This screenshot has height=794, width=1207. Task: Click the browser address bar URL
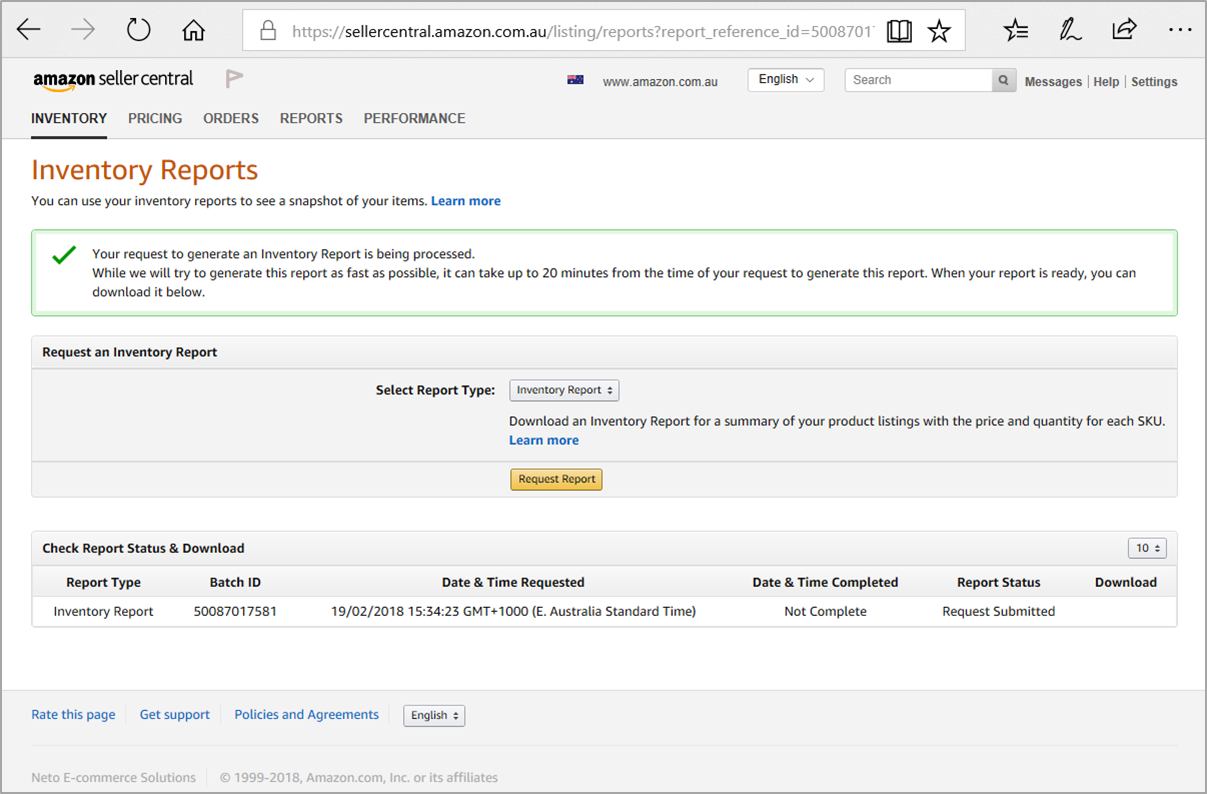(x=583, y=31)
